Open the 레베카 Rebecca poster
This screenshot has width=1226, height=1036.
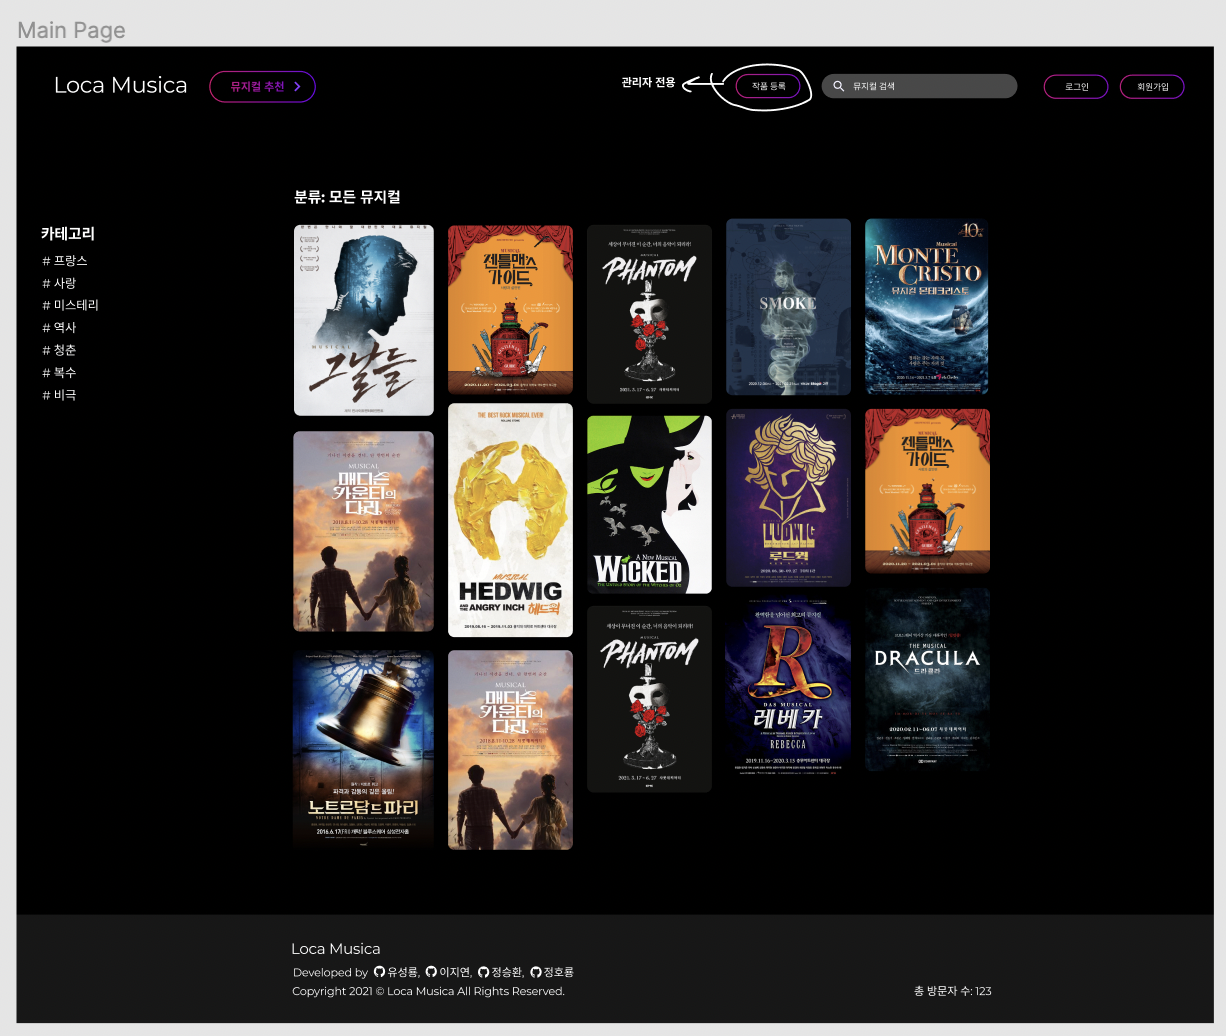[788, 688]
